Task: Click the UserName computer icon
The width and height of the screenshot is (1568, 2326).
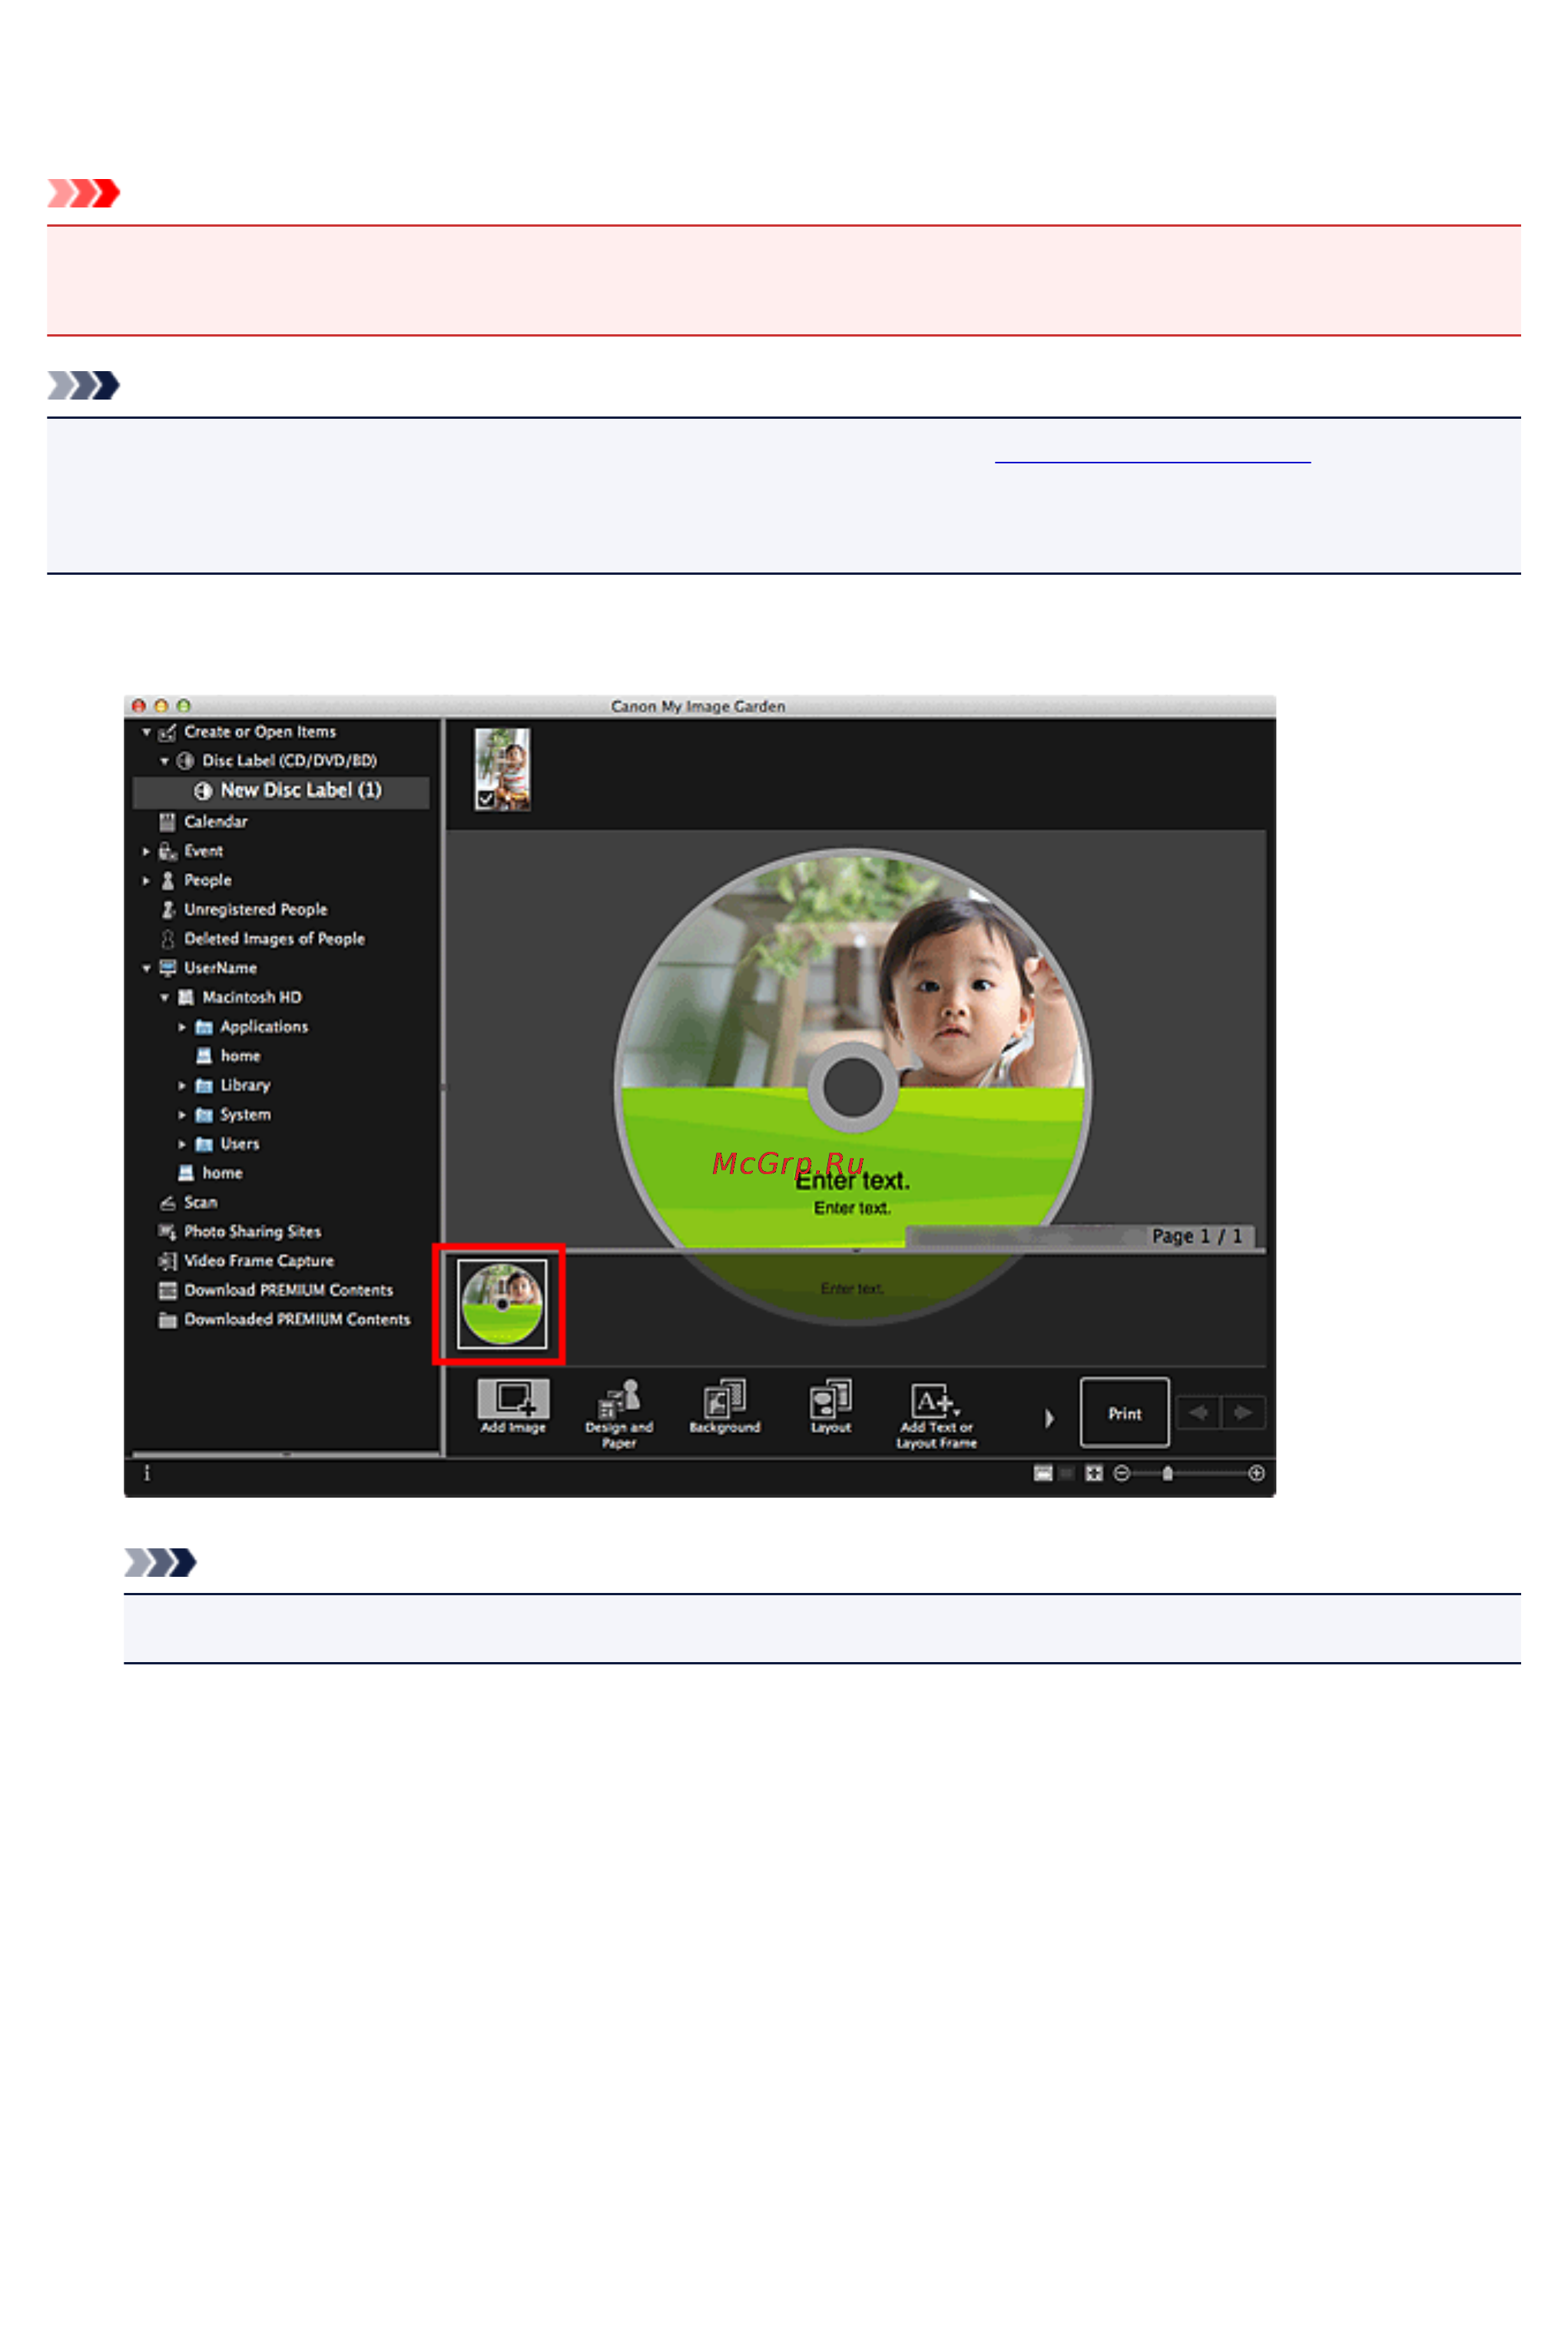Action: 168,968
